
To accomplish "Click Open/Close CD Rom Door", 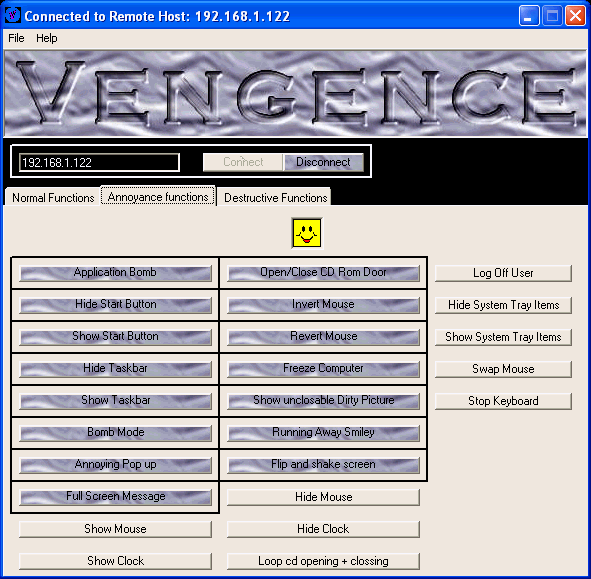I will coord(323,273).
